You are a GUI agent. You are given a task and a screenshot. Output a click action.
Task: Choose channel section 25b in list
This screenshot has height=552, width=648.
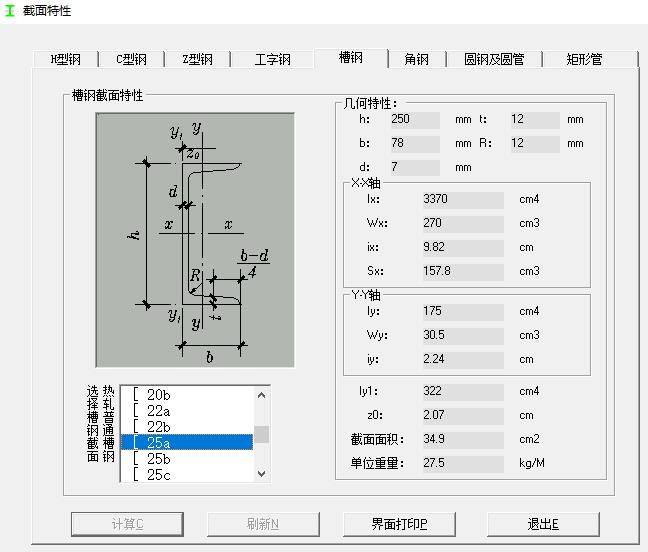pos(187,458)
